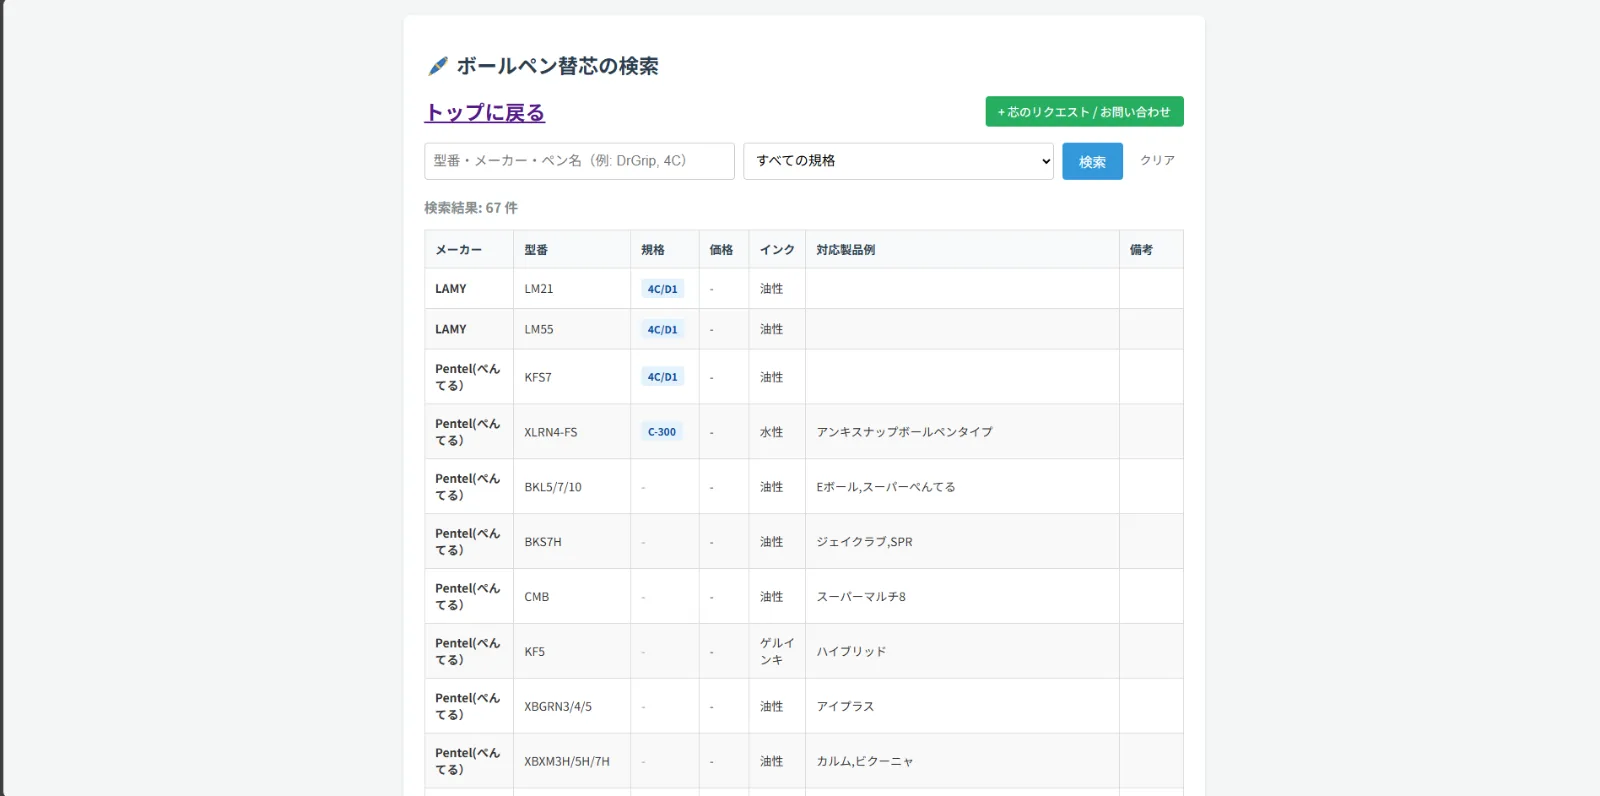Click the 4C/D1 badge in the LM55 row
The image size is (1600, 796).
coord(662,329)
